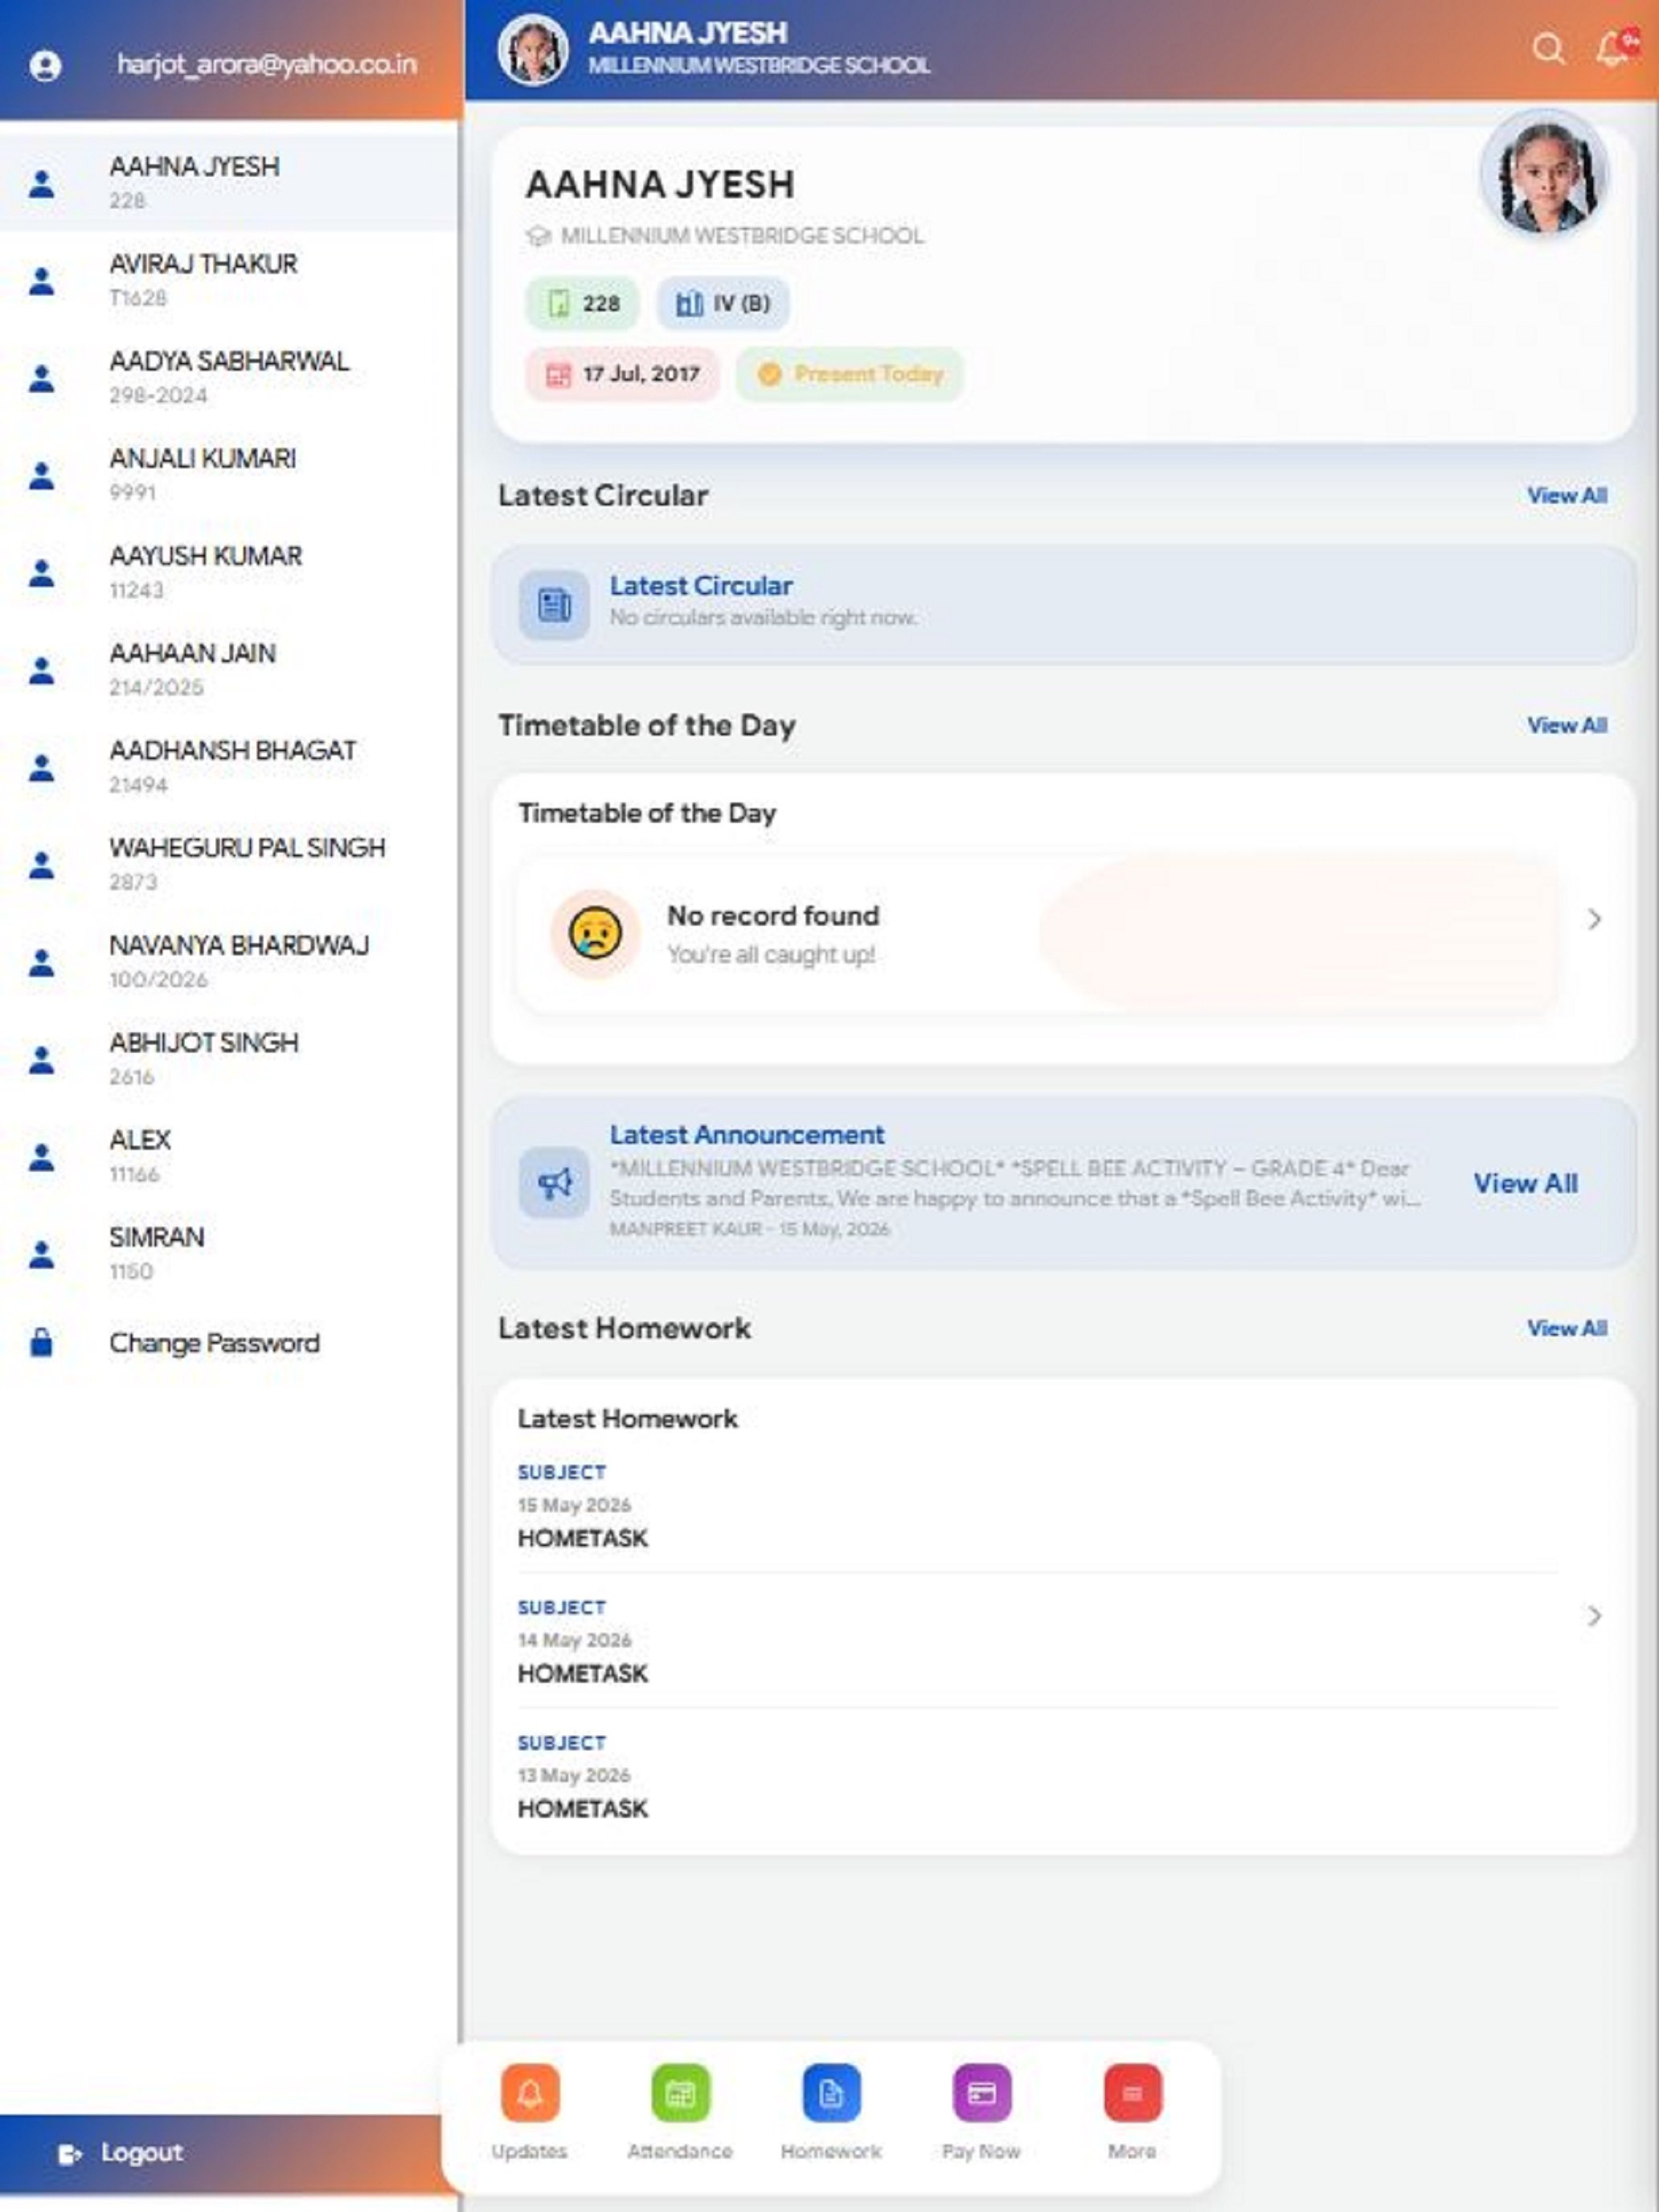Click the person icon next to AADYA SABHARWAL
The height and width of the screenshot is (2212, 1659).
[x=41, y=378]
